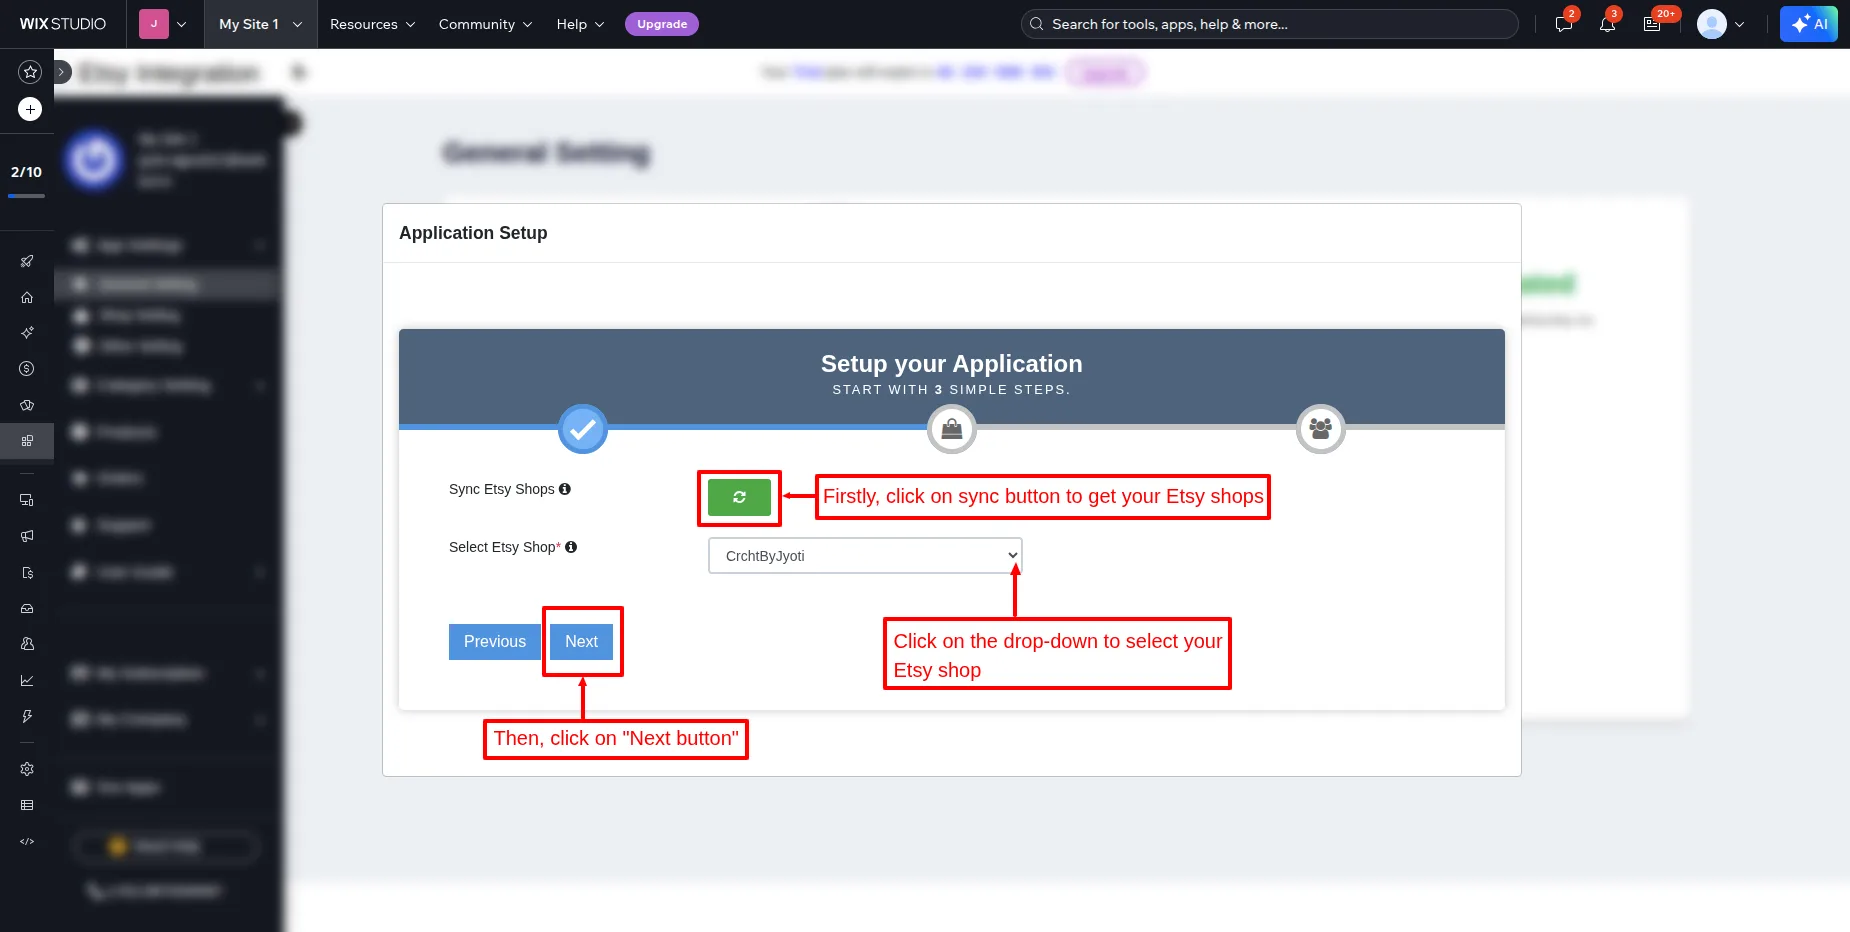
Task: Open the chat messages icon
Action: [1564, 24]
